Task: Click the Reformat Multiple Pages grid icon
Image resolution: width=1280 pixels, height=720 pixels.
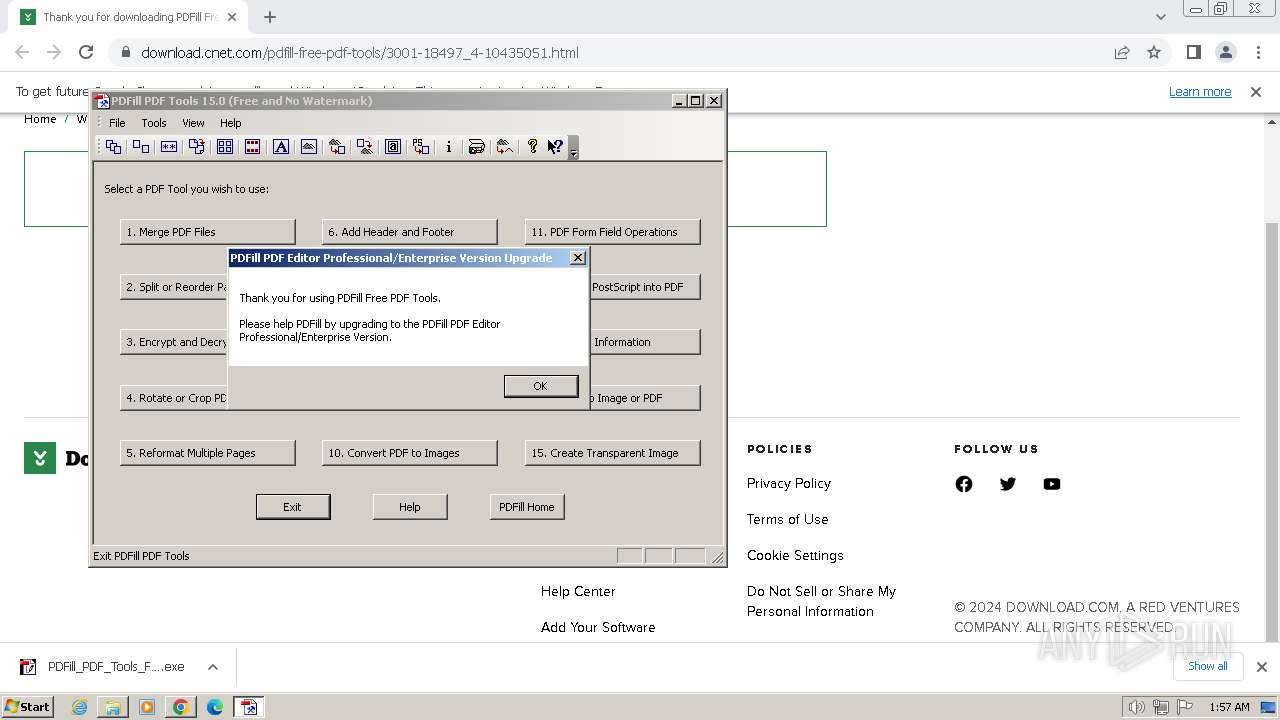Action: [225, 147]
